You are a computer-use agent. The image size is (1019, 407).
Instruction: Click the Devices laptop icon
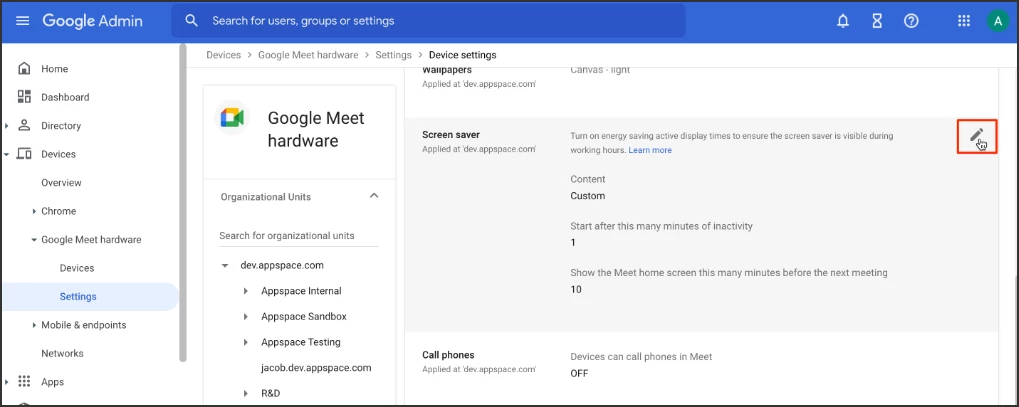24,154
